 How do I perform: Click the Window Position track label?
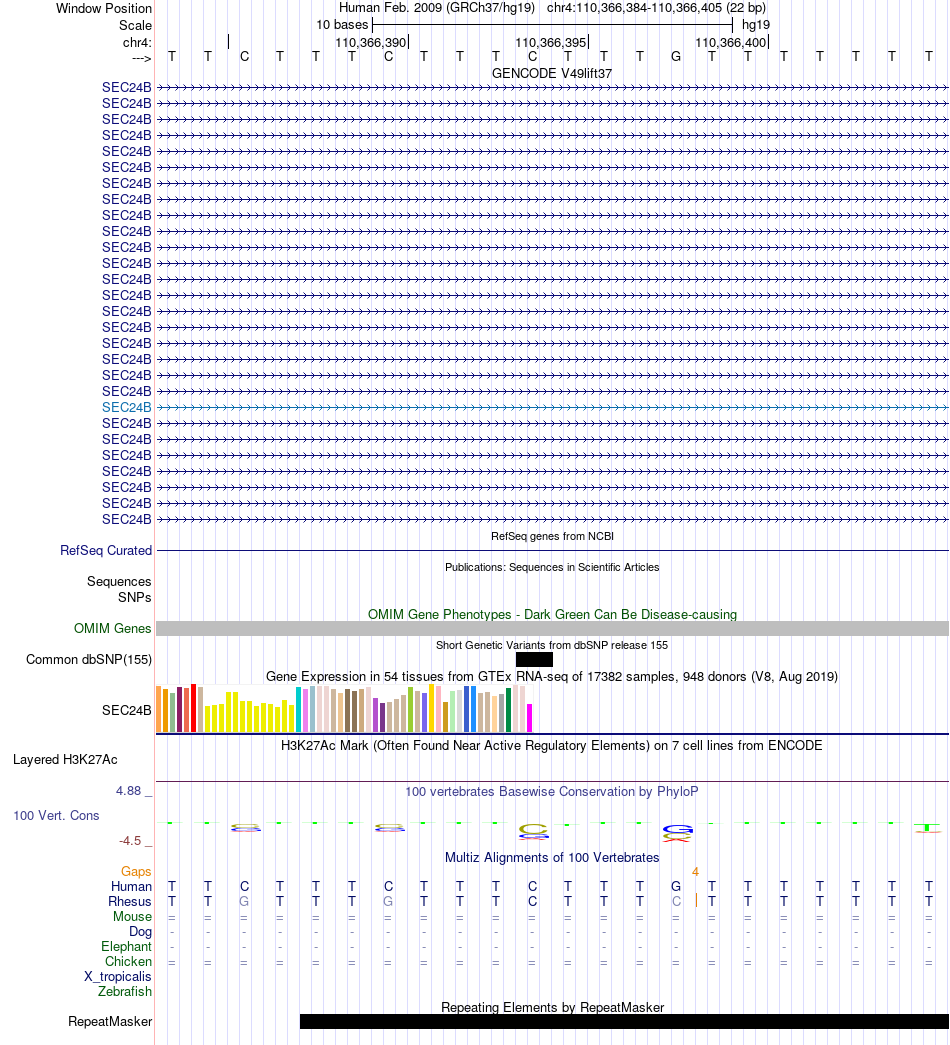tap(103, 9)
